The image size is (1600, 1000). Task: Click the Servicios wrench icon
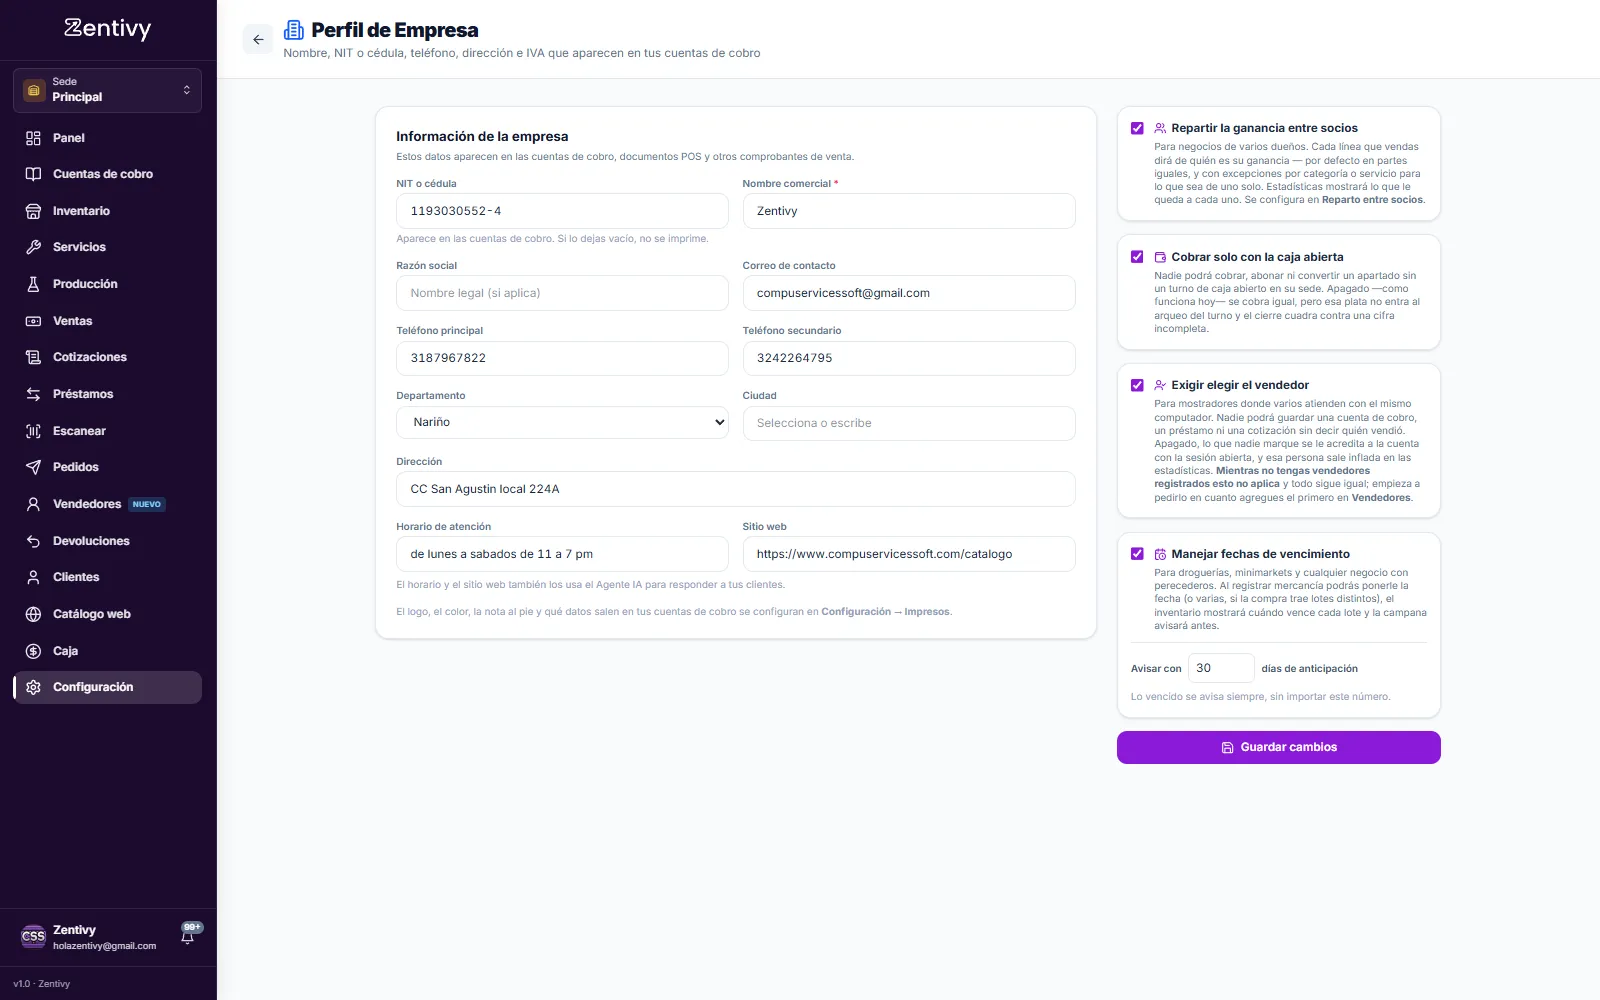(33, 247)
